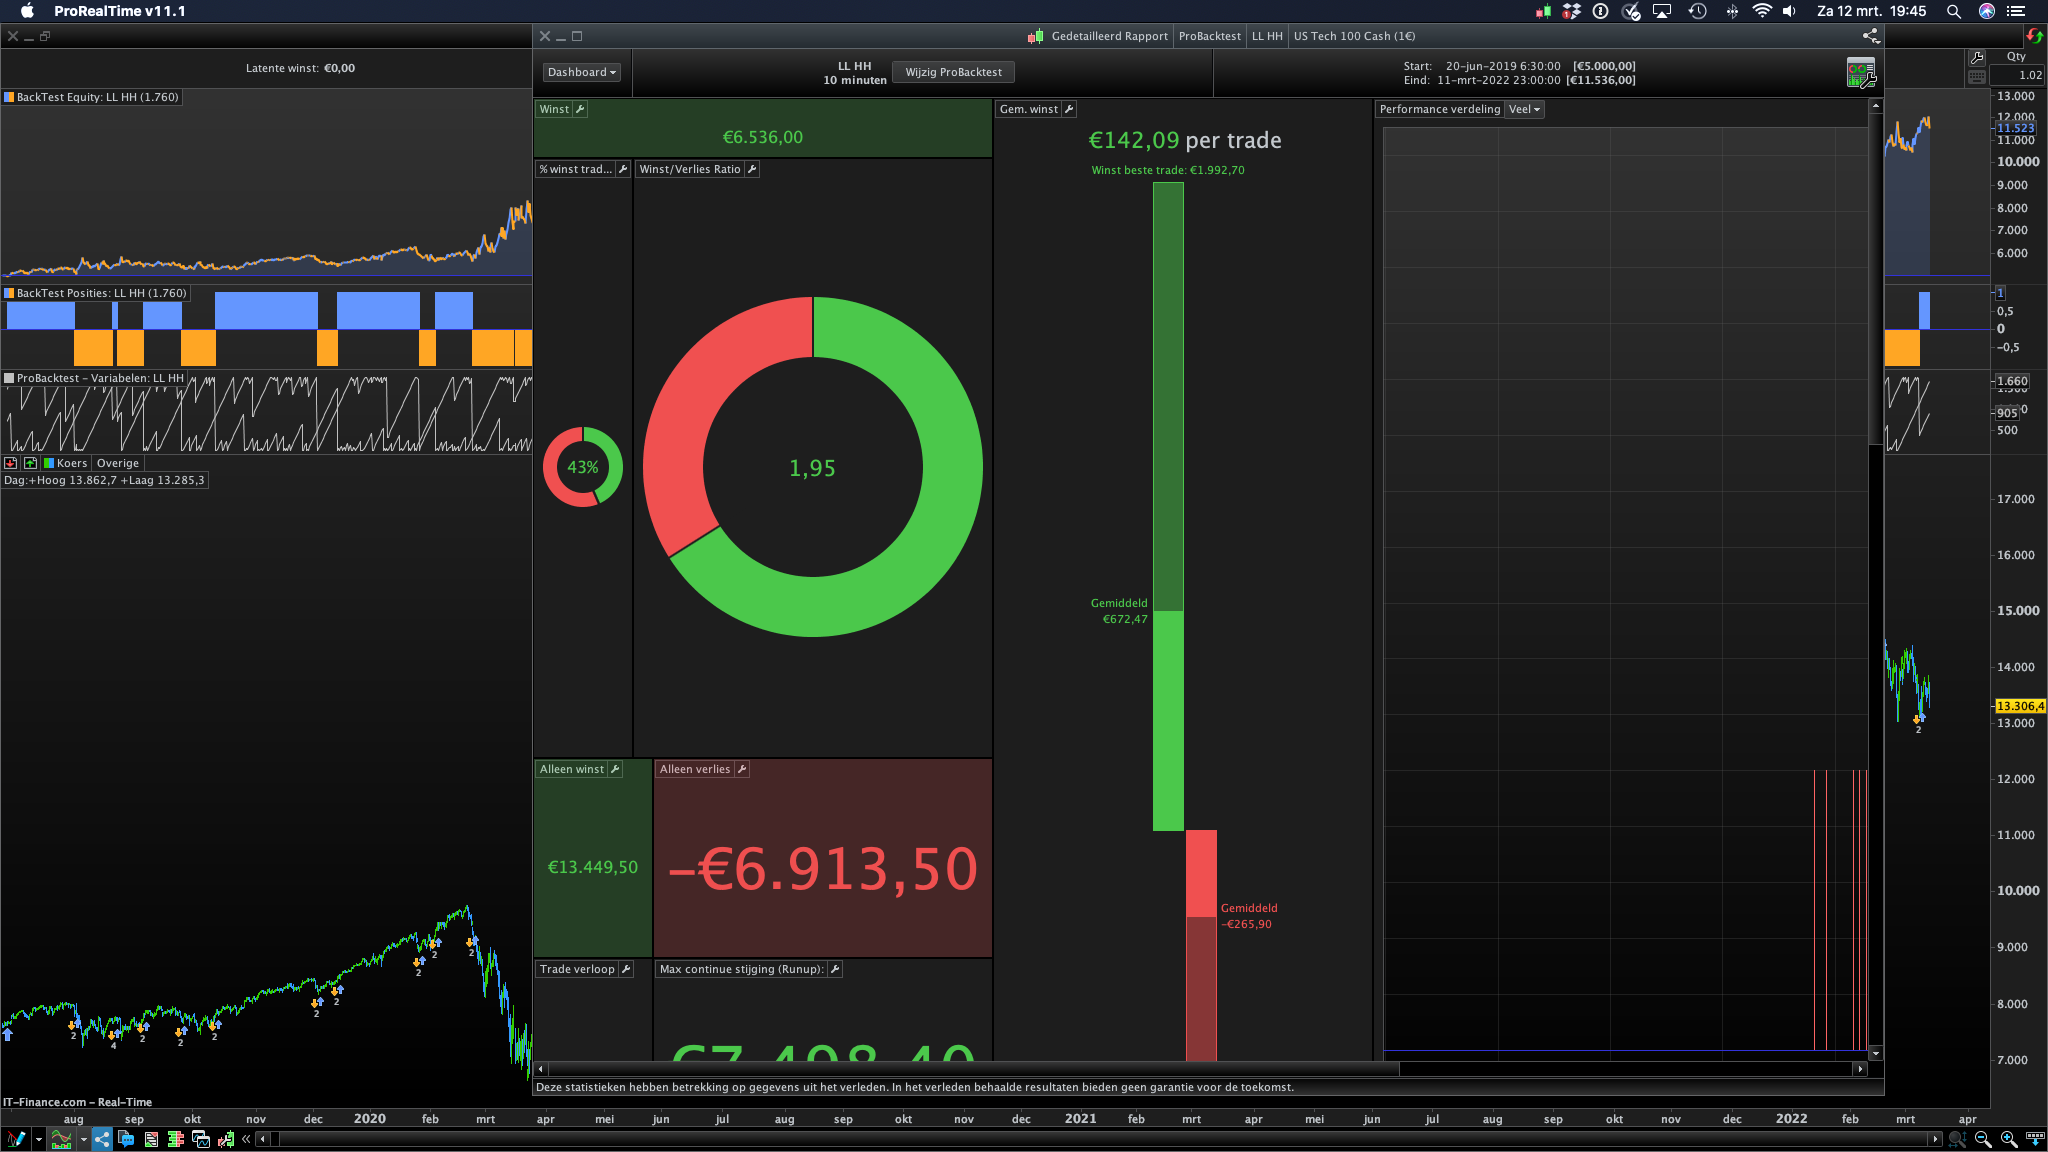Open wrench settings for Alleen verlies widget
Viewport: 2048px width, 1152px height.
[x=742, y=770]
